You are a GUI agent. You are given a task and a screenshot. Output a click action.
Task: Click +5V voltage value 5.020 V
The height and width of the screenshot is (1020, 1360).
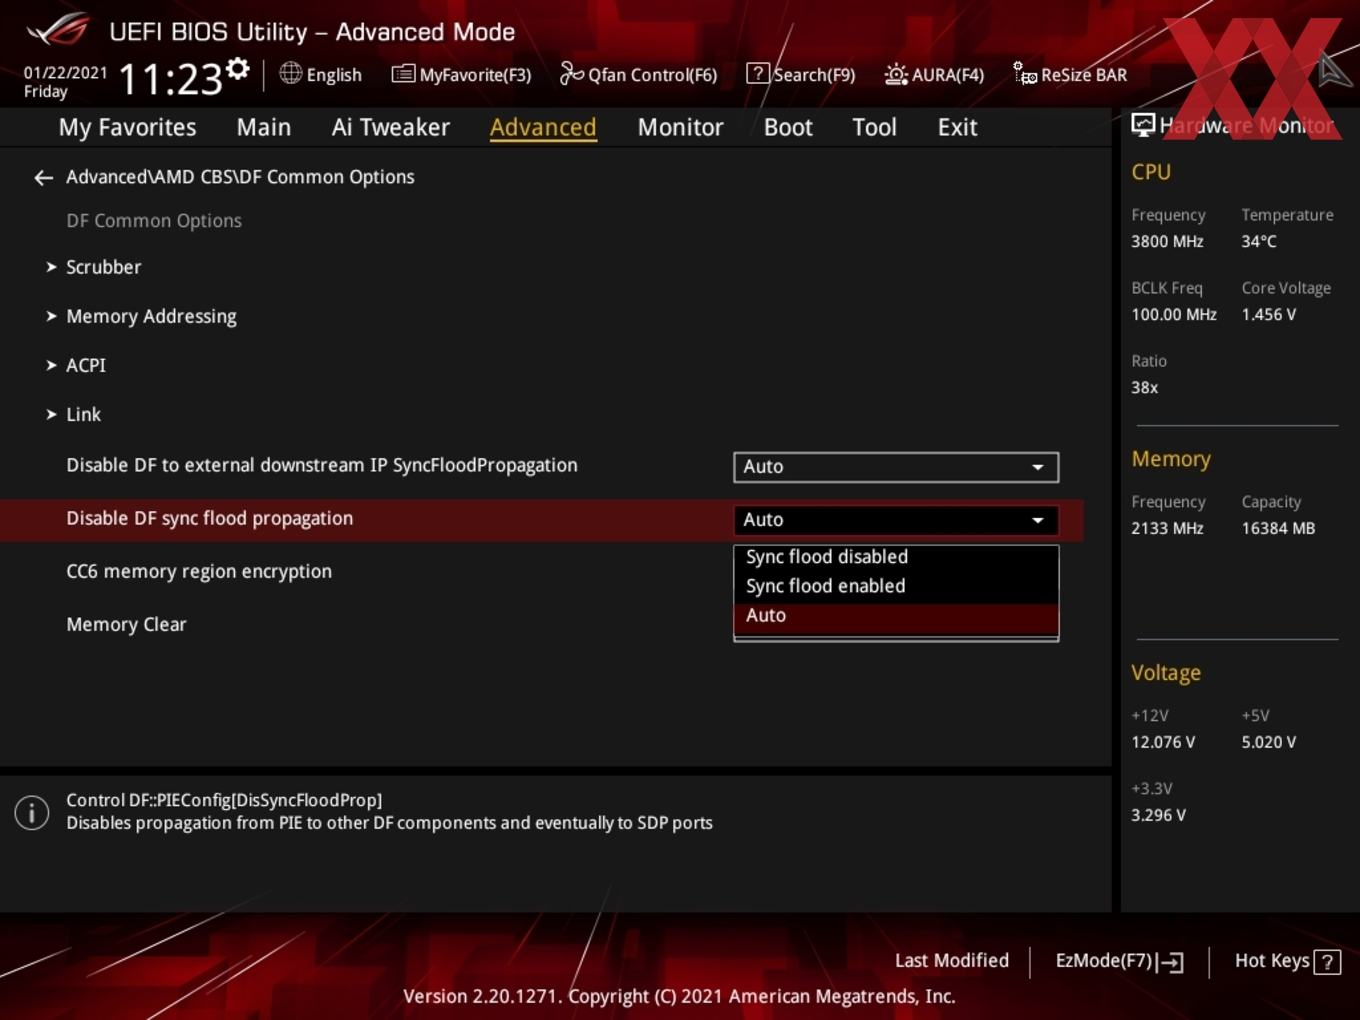coord(1268,742)
